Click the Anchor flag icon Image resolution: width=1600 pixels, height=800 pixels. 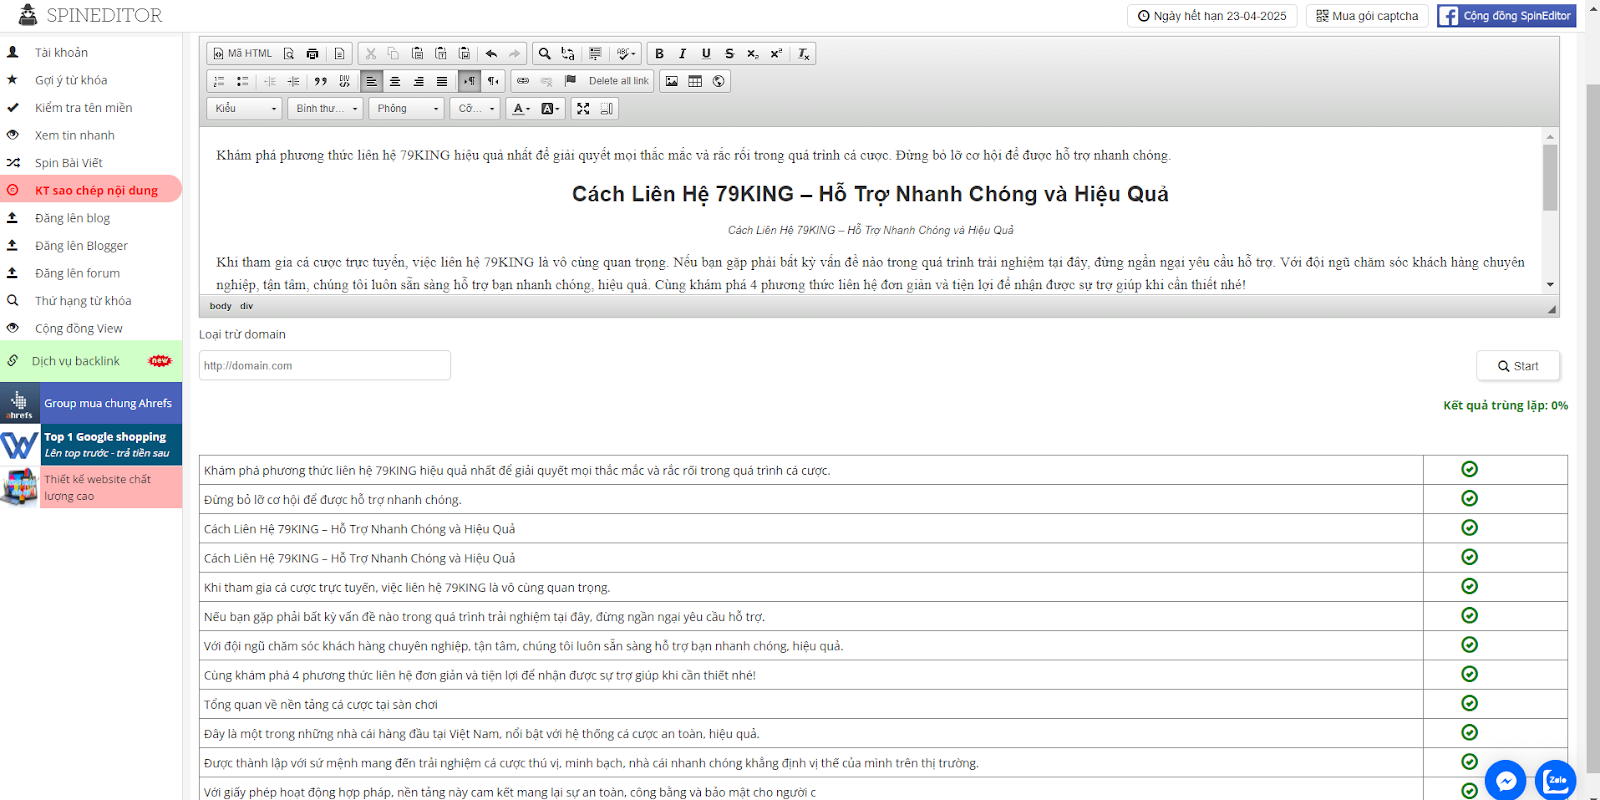point(570,81)
